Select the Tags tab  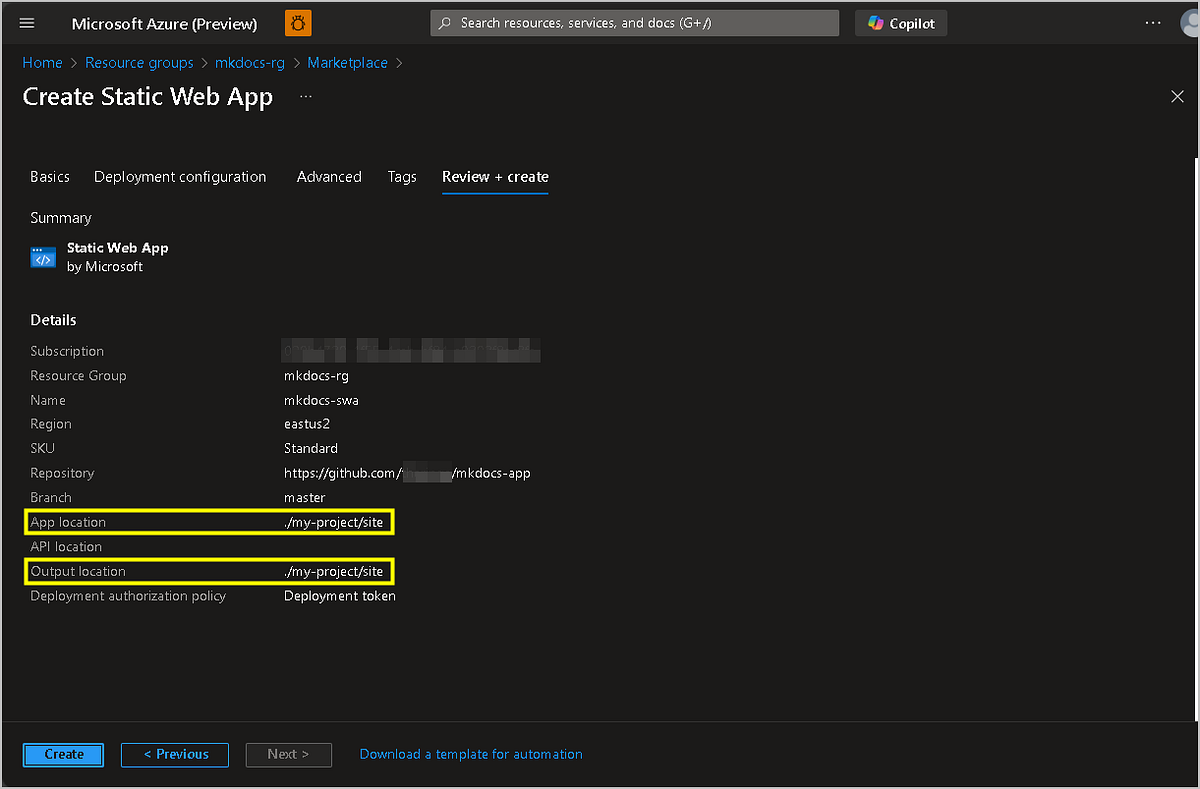click(x=402, y=177)
